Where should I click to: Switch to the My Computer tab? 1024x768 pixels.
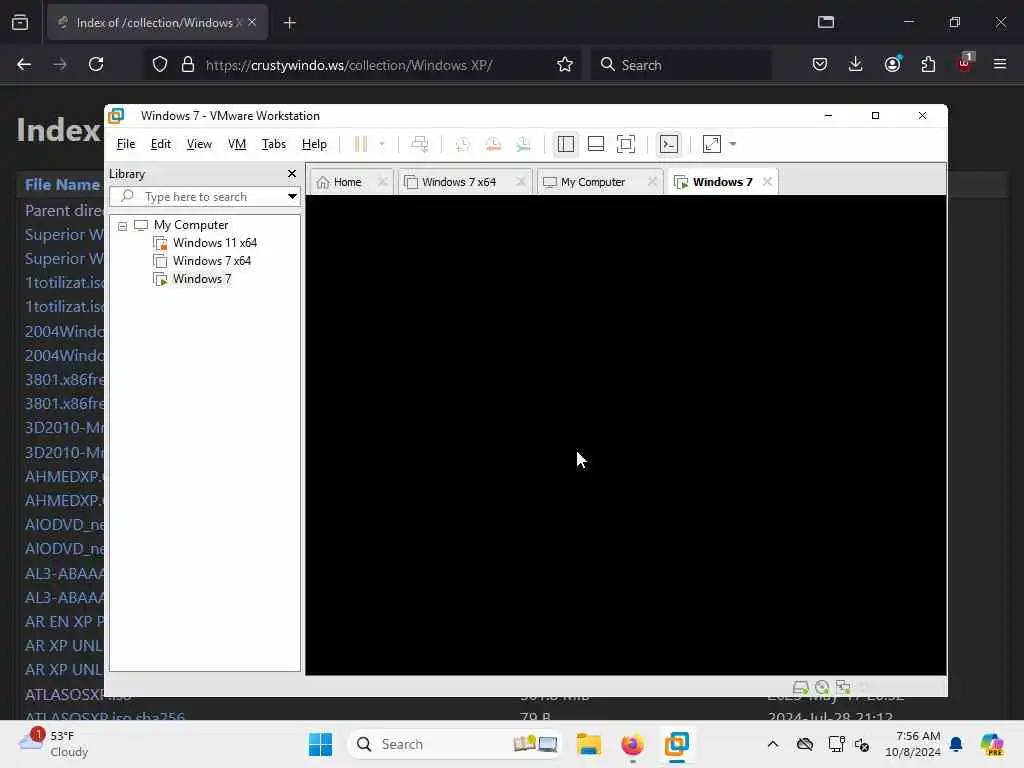tap(592, 182)
